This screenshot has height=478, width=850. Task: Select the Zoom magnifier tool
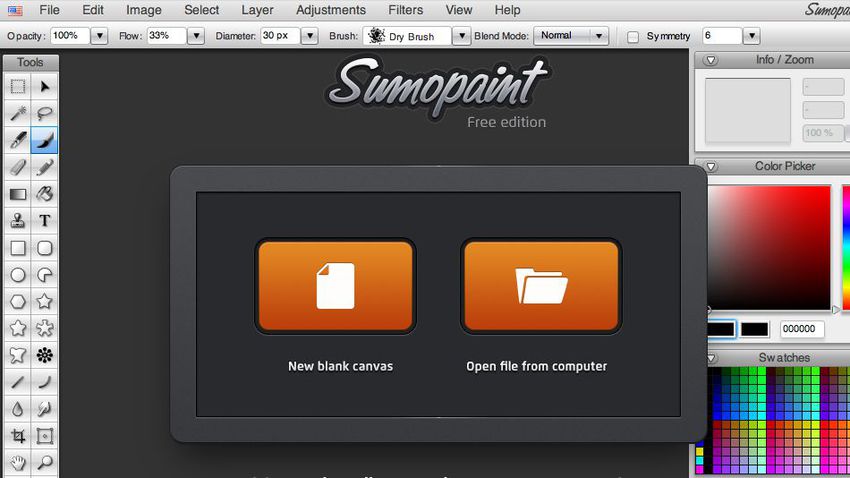44,462
